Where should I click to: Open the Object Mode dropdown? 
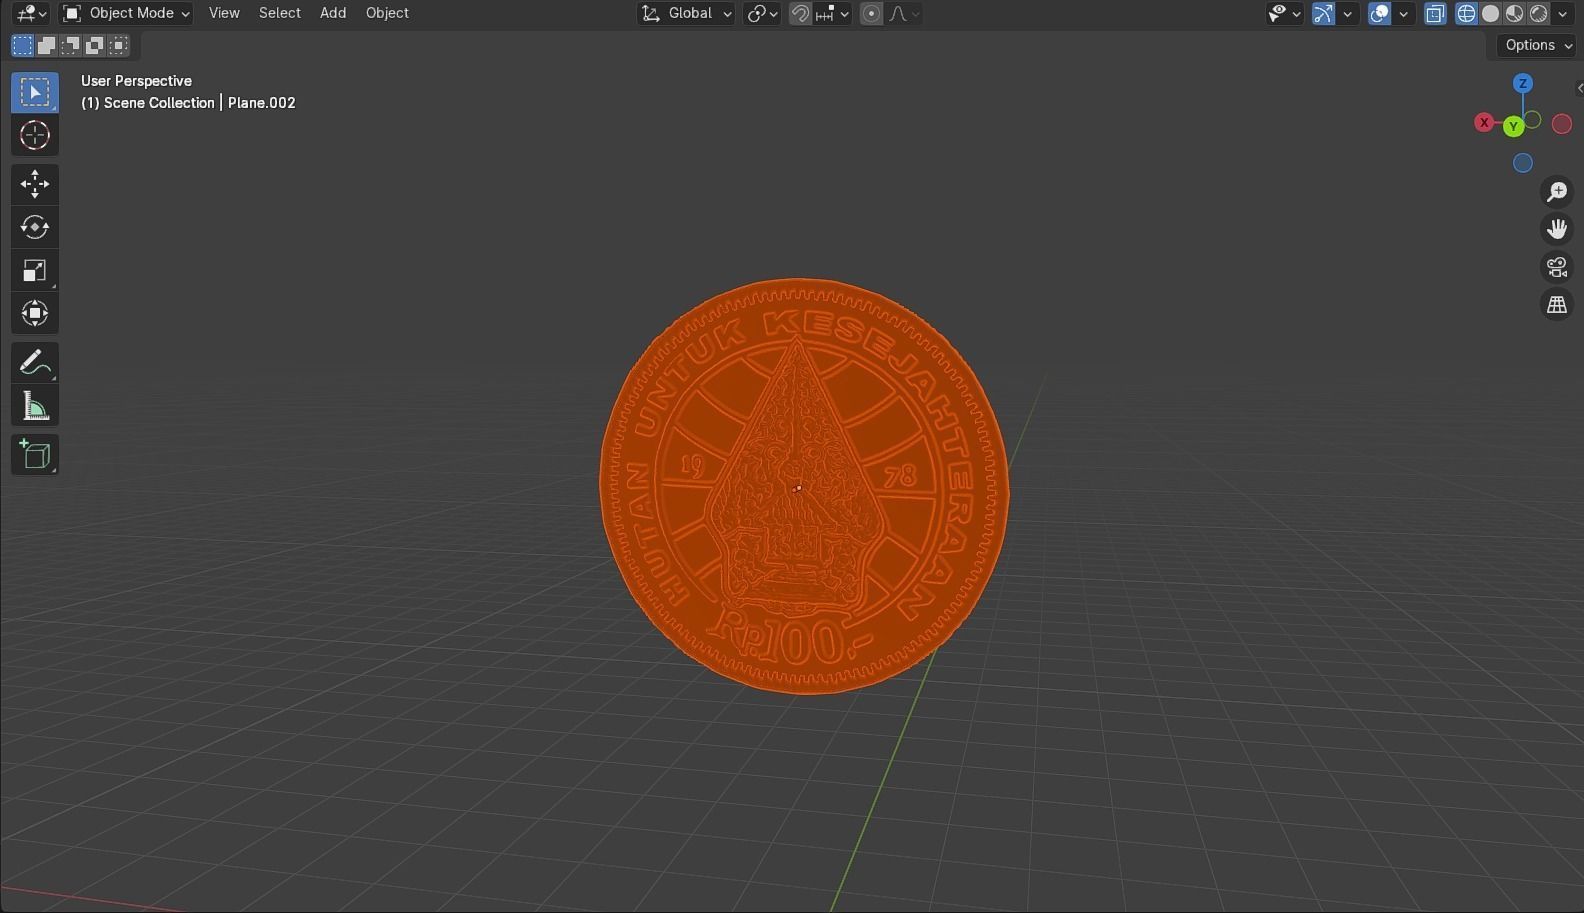coord(126,13)
